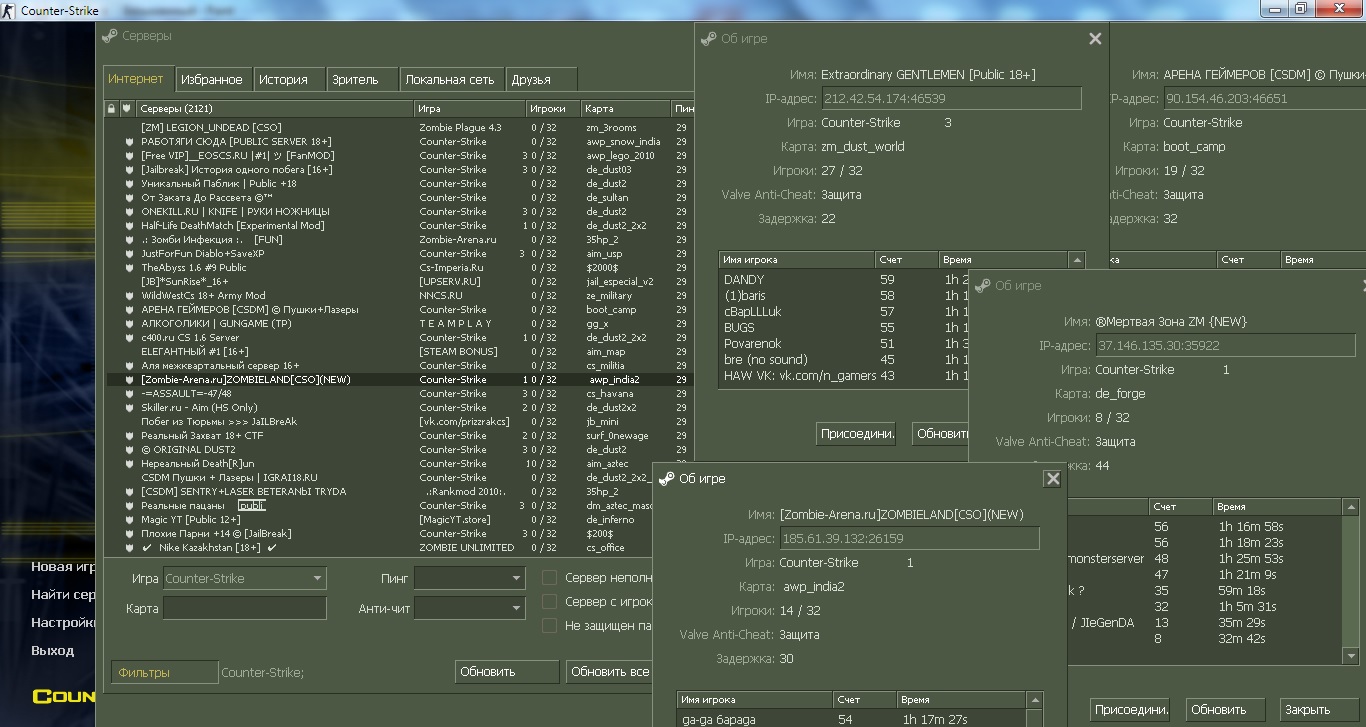Select the Локальная сеть tab

tap(453, 80)
